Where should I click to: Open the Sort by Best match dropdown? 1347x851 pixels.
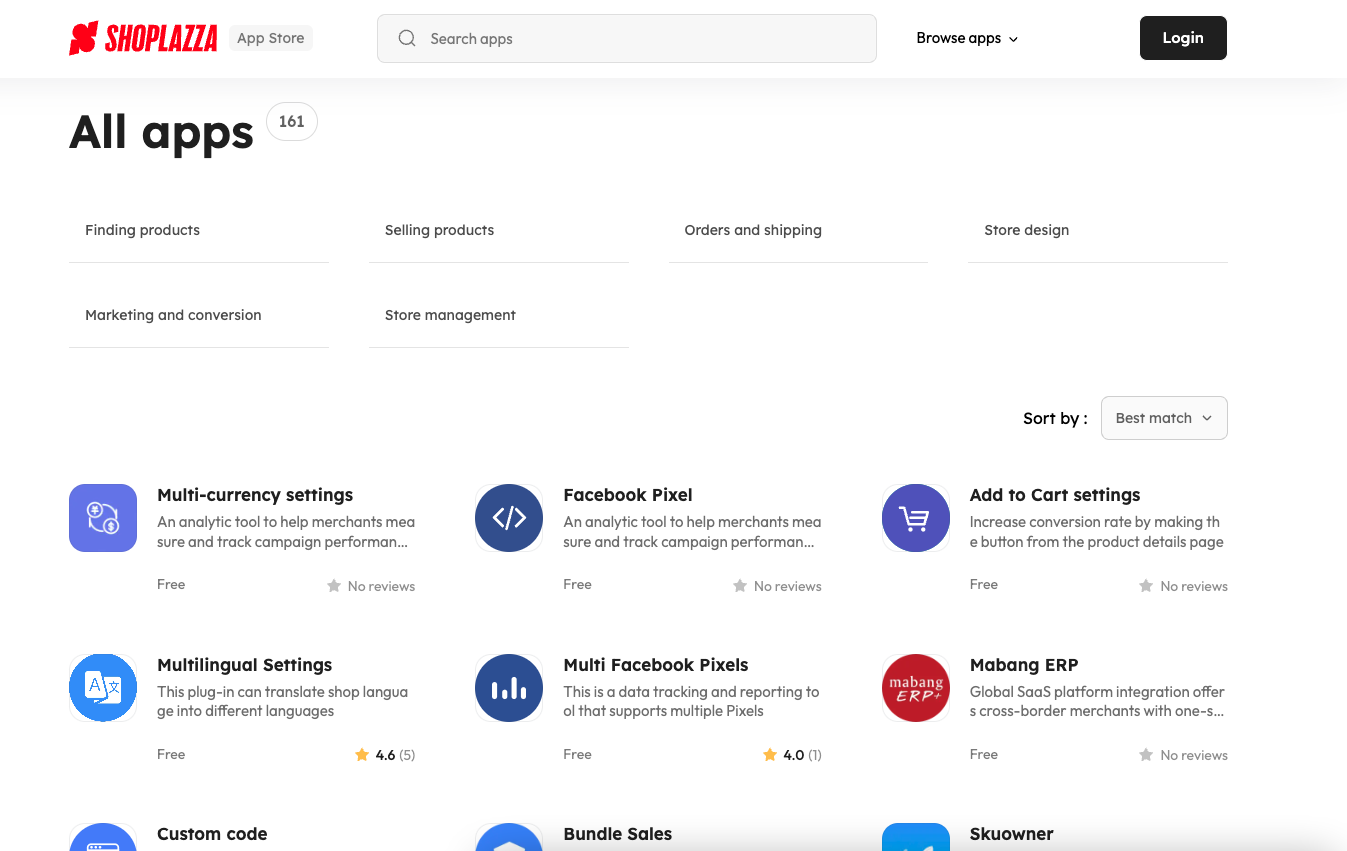pos(1163,418)
